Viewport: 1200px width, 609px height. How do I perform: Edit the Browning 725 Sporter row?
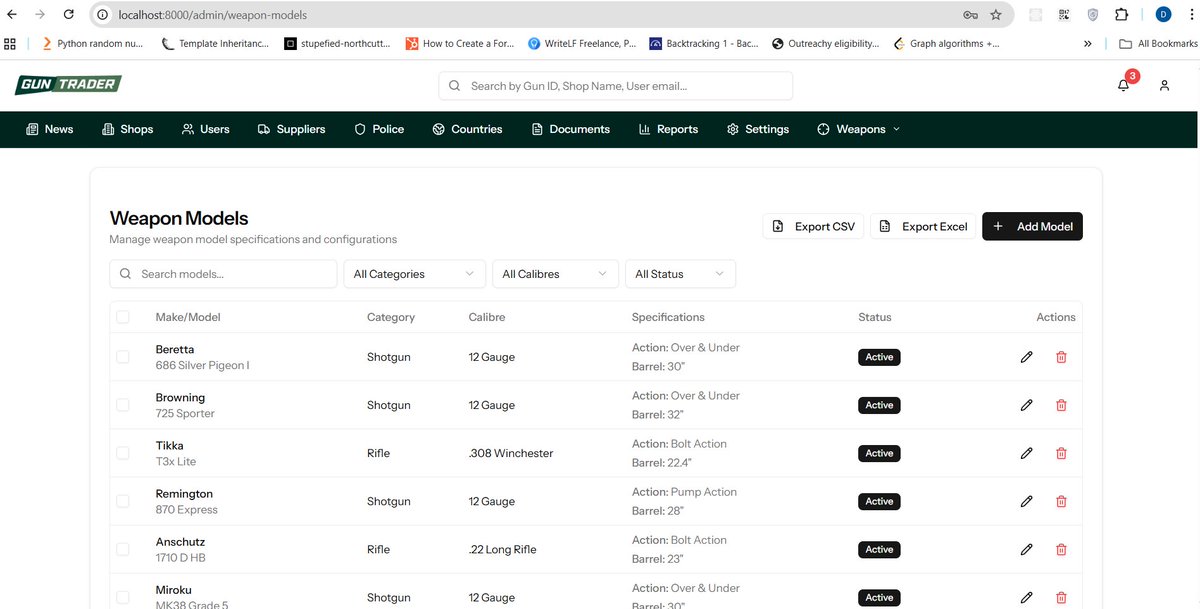click(1026, 405)
